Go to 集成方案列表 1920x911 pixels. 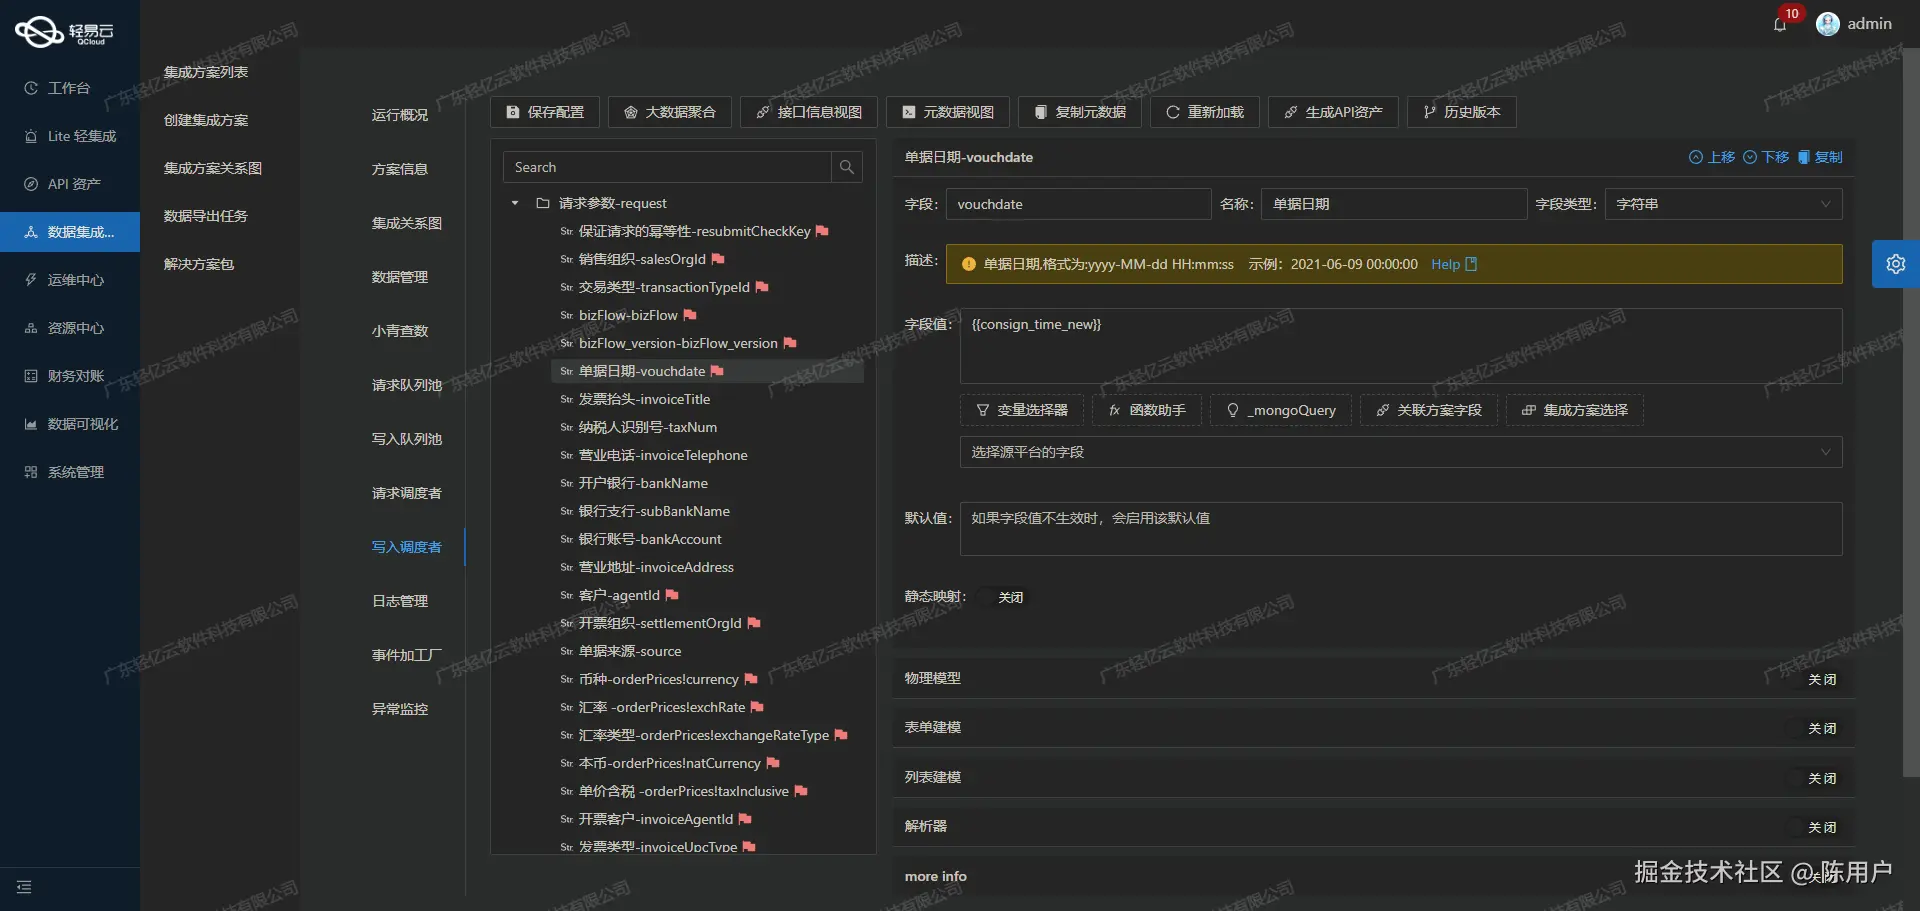(x=206, y=72)
